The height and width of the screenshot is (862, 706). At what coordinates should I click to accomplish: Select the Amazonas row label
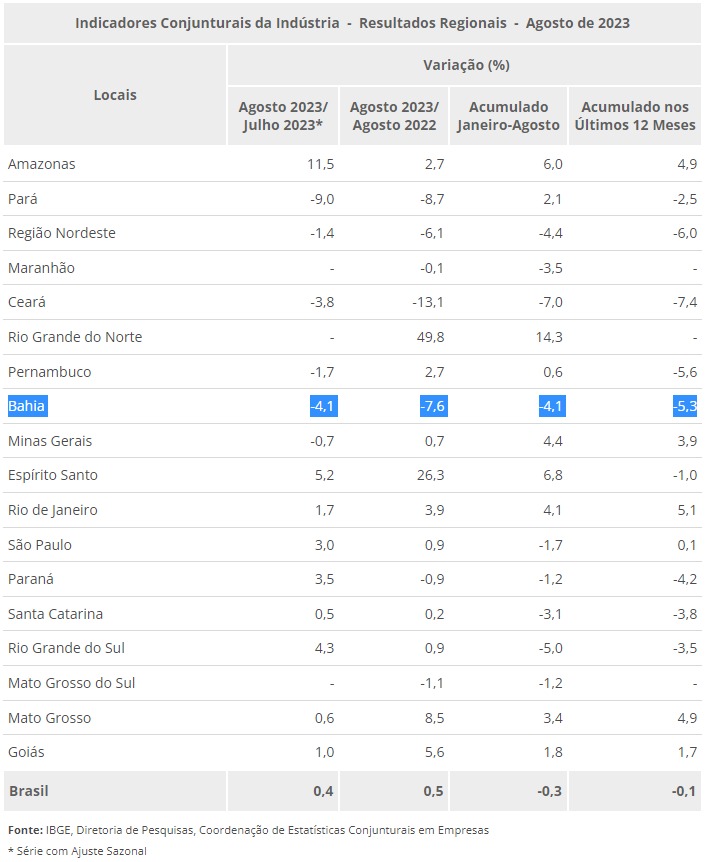42,164
